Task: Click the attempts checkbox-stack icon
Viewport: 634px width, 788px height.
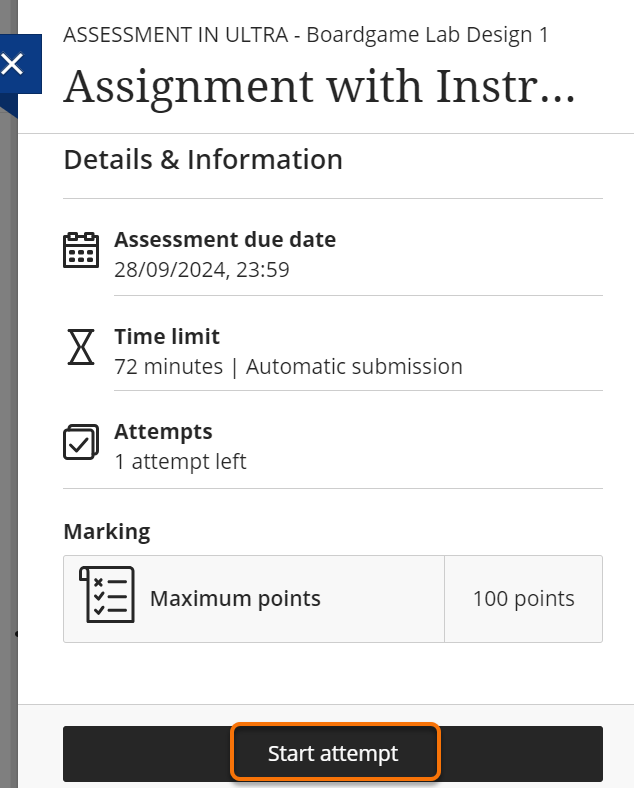Action: coord(81,442)
